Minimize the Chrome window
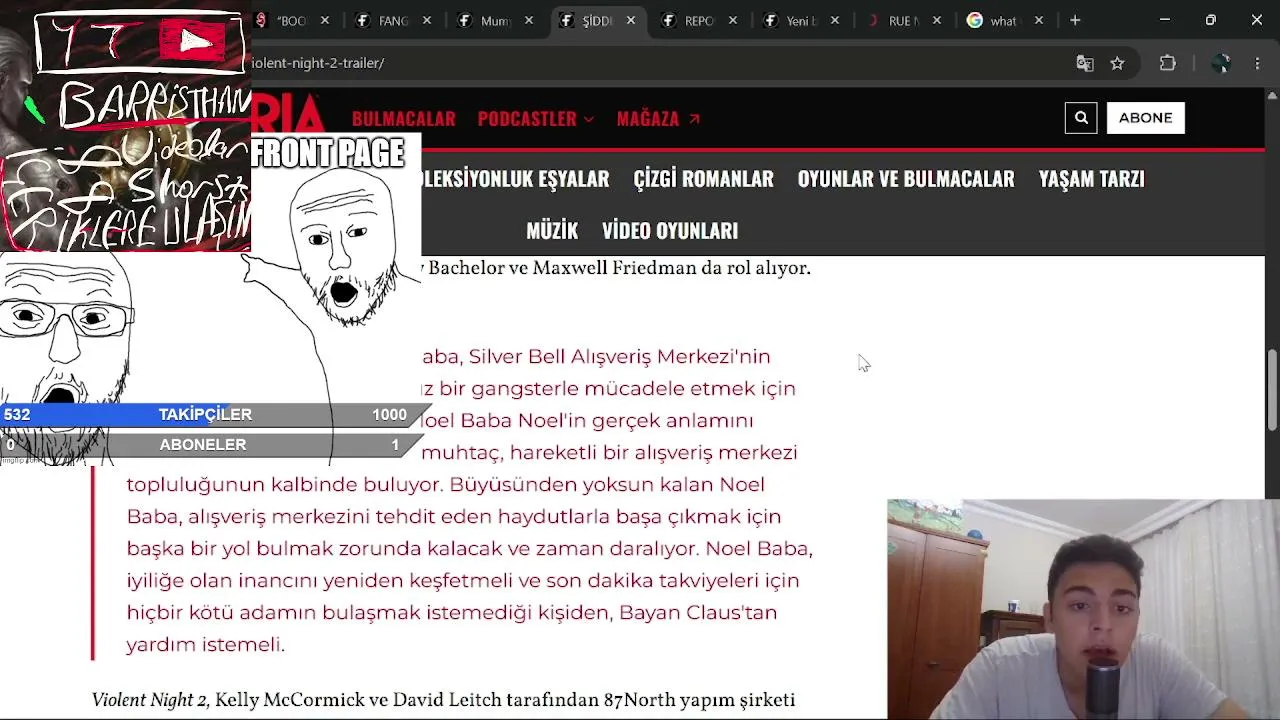 point(1165,20)
